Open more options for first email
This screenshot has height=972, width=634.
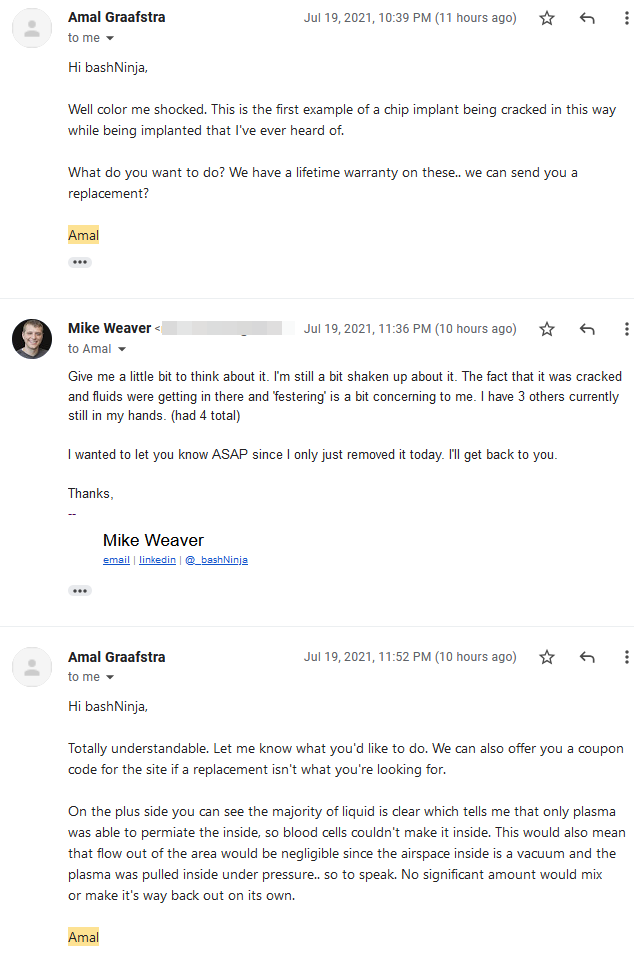(627, 18)
